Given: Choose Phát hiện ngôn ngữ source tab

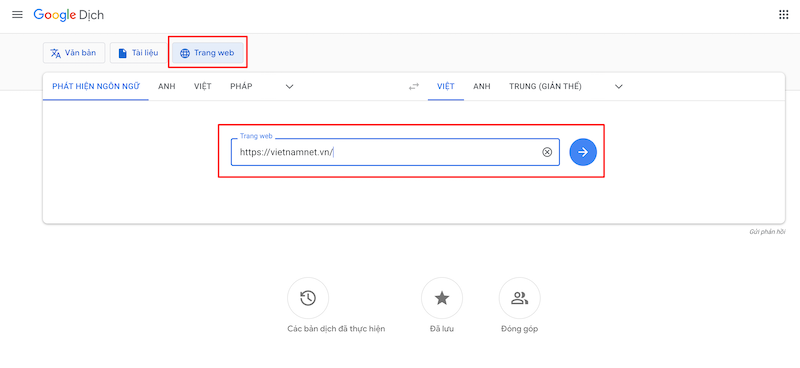Looking at the screenshot, I should (96, 86).
